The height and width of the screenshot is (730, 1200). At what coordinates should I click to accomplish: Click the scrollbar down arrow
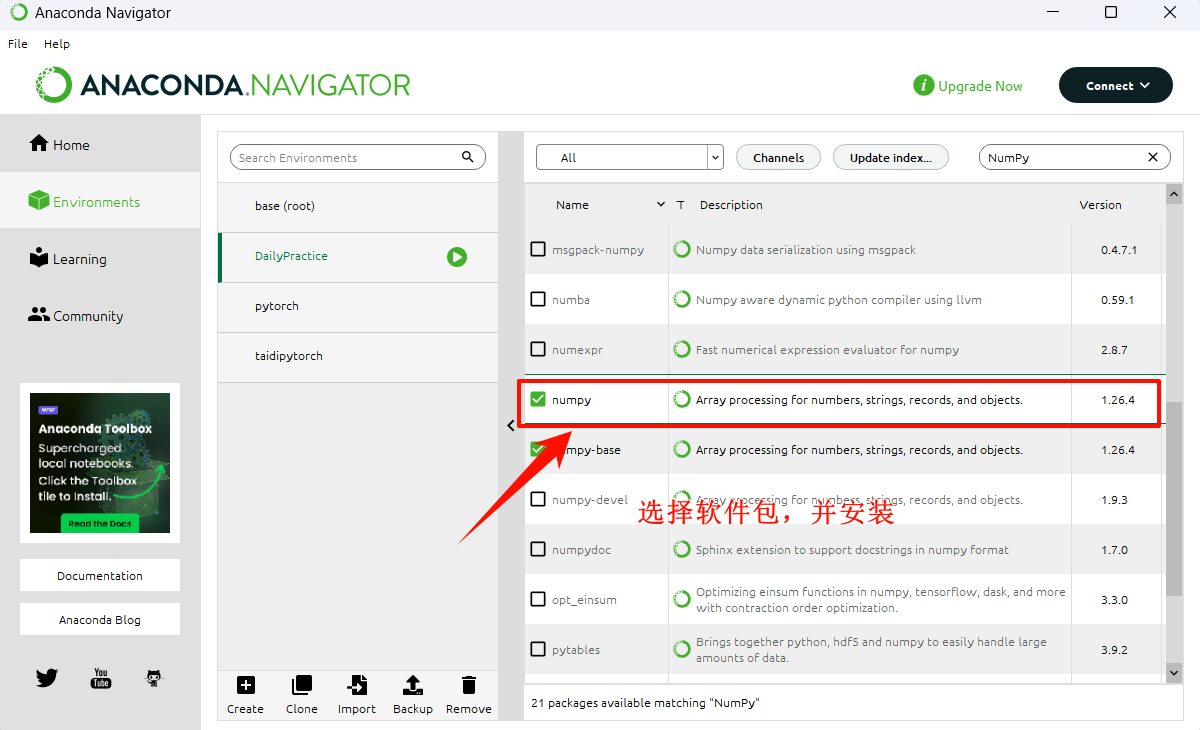click(x=1174, y=674)
